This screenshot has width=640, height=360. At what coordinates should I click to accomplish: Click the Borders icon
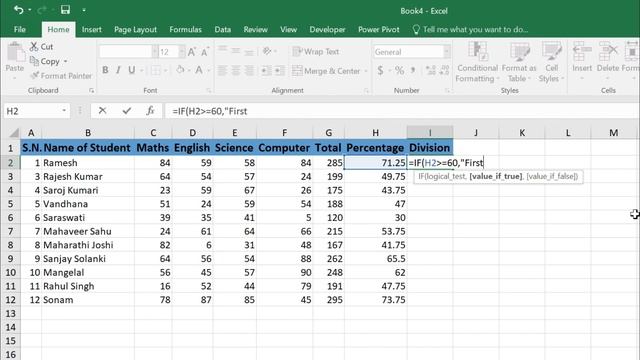click(156, 70)
